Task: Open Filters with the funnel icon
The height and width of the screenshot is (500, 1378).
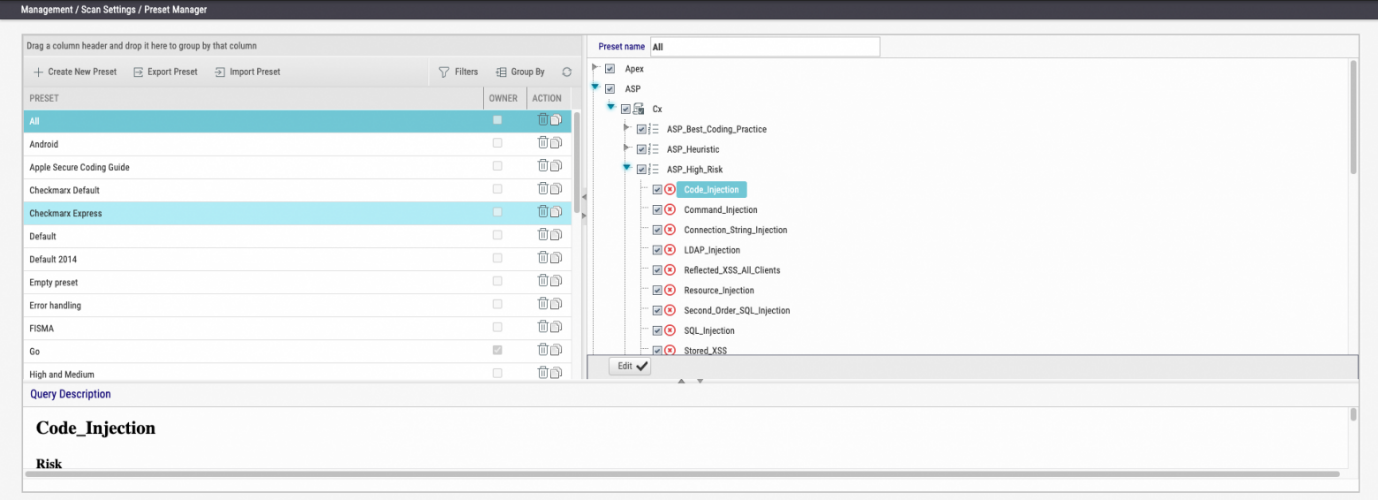Action: click(444, 72)
